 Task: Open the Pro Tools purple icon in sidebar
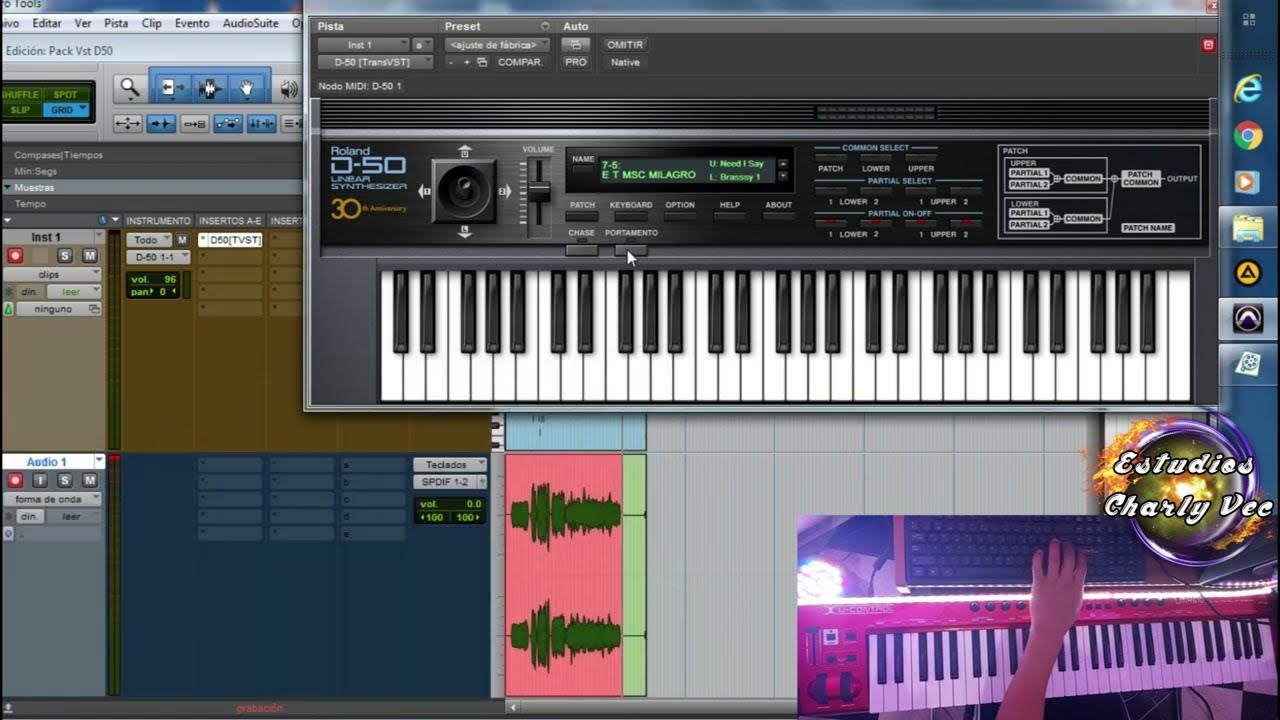pyautogui.click(x=1247, y=319)
